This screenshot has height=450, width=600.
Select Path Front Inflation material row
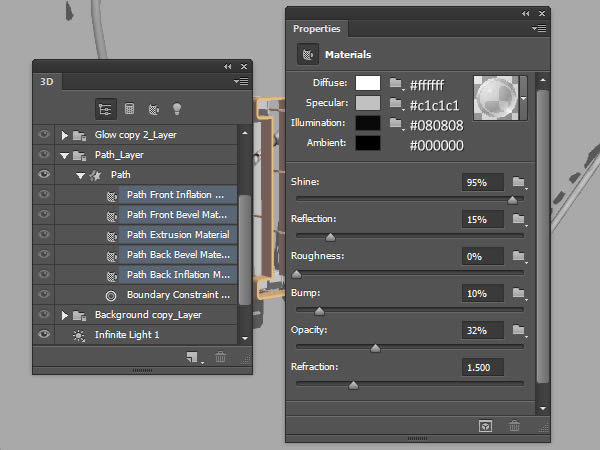point(178,194)
